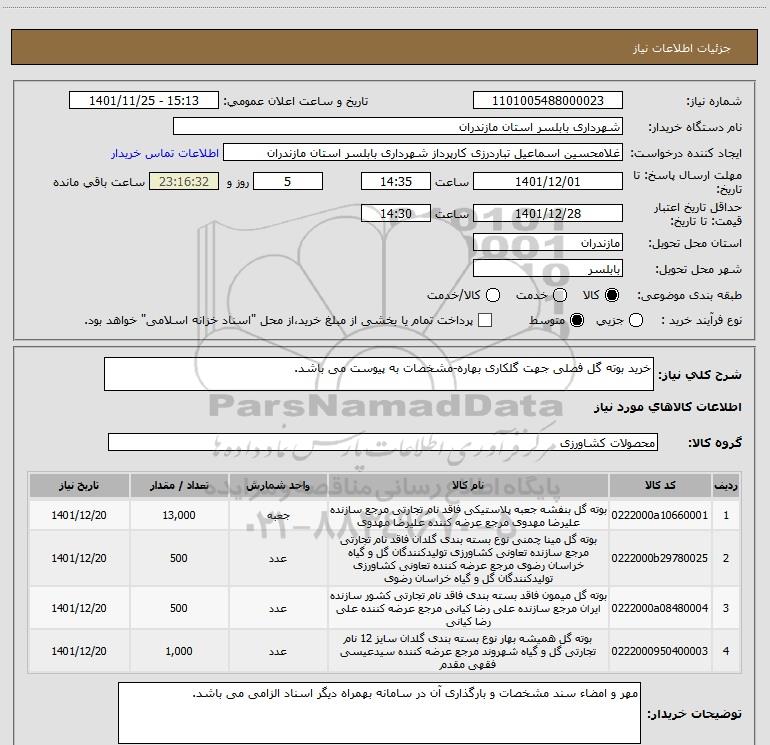Click the need number field 1101005488000023

548,101
